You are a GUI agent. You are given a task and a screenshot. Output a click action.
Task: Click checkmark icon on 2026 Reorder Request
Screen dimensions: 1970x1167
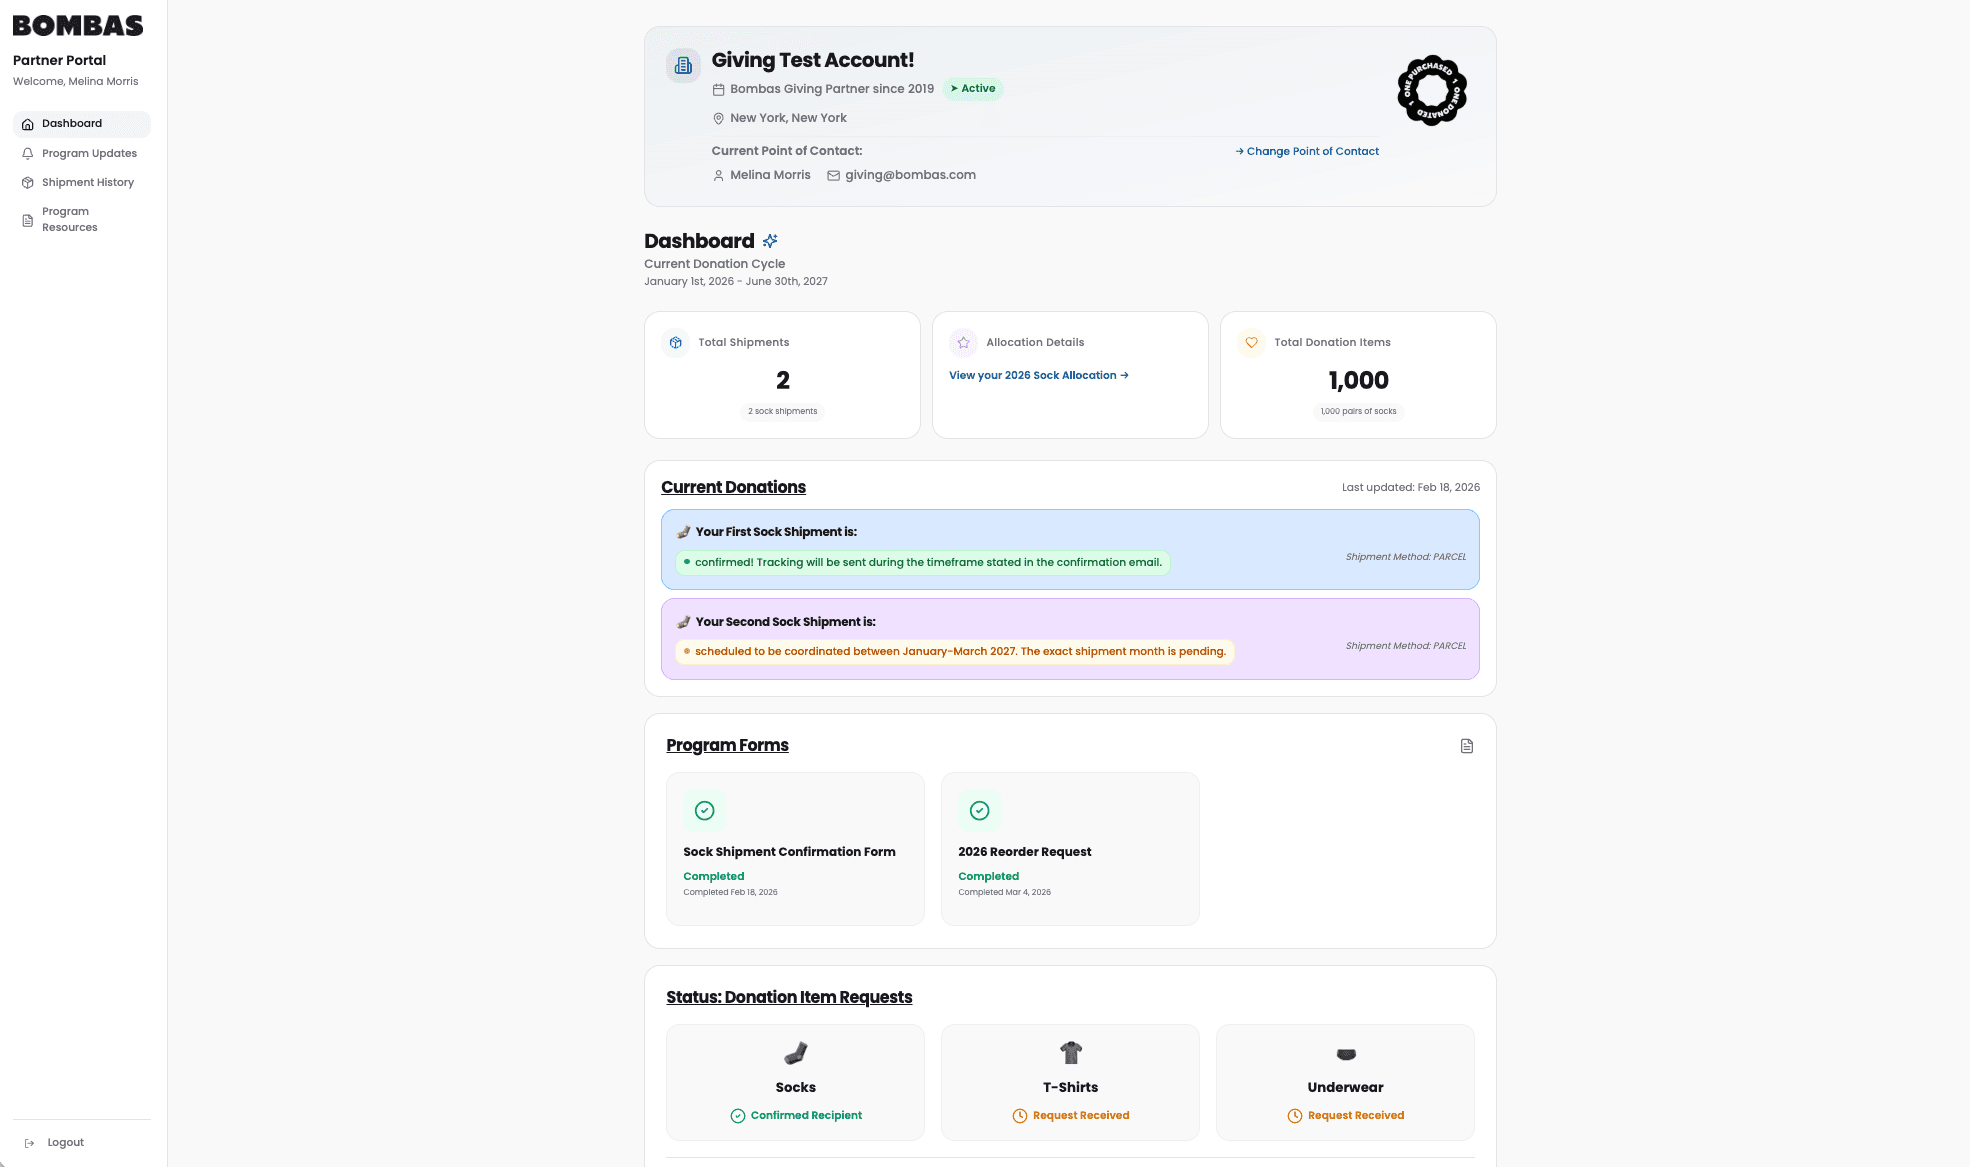979,810
